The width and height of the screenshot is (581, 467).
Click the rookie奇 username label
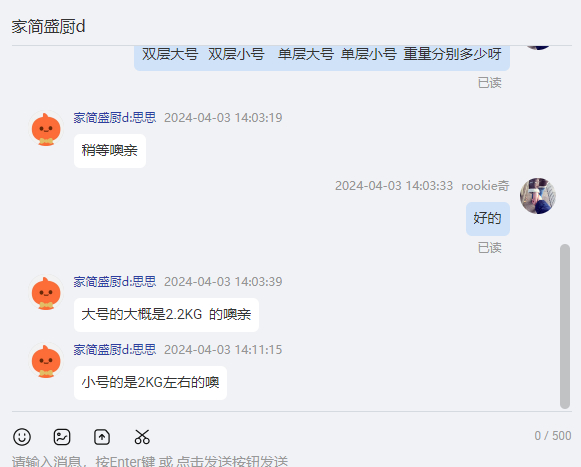point(485,186)
